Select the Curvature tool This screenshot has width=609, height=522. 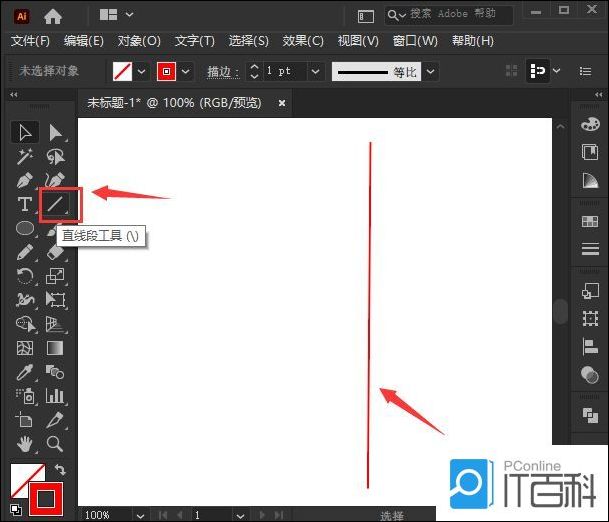click(x=55, y=181)
